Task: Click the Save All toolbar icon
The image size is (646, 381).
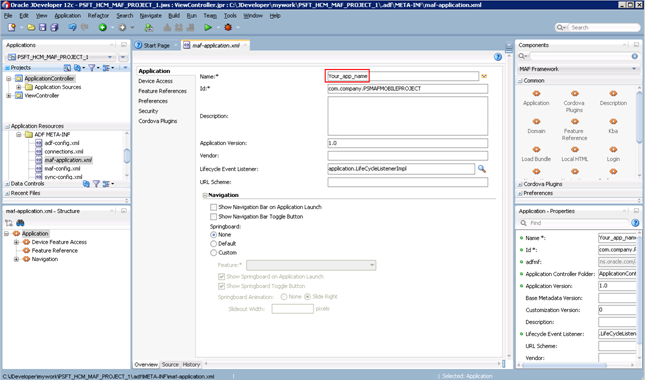Action: pos(54,28)
